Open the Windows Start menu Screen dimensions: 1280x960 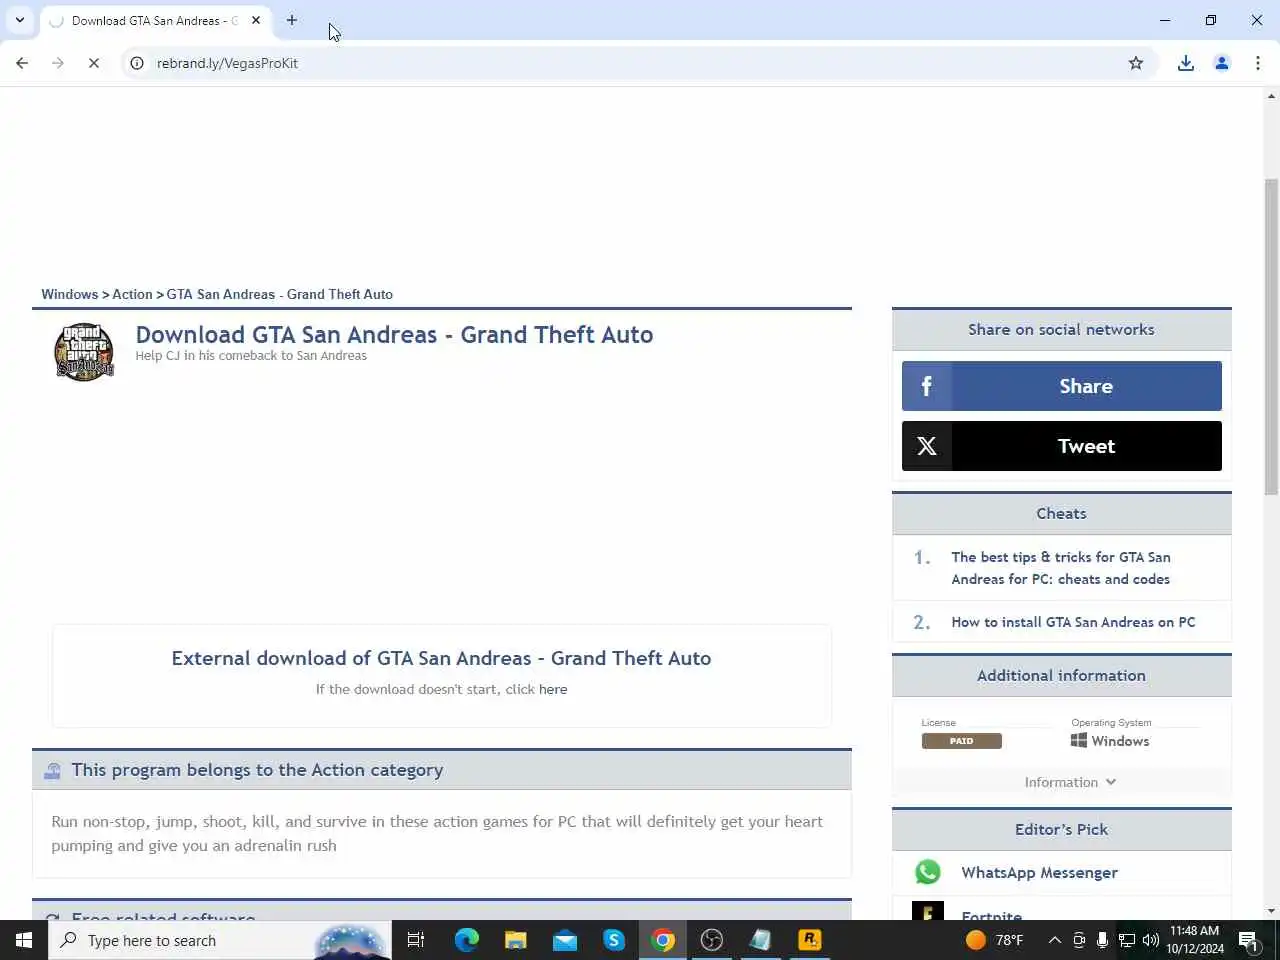24,940
